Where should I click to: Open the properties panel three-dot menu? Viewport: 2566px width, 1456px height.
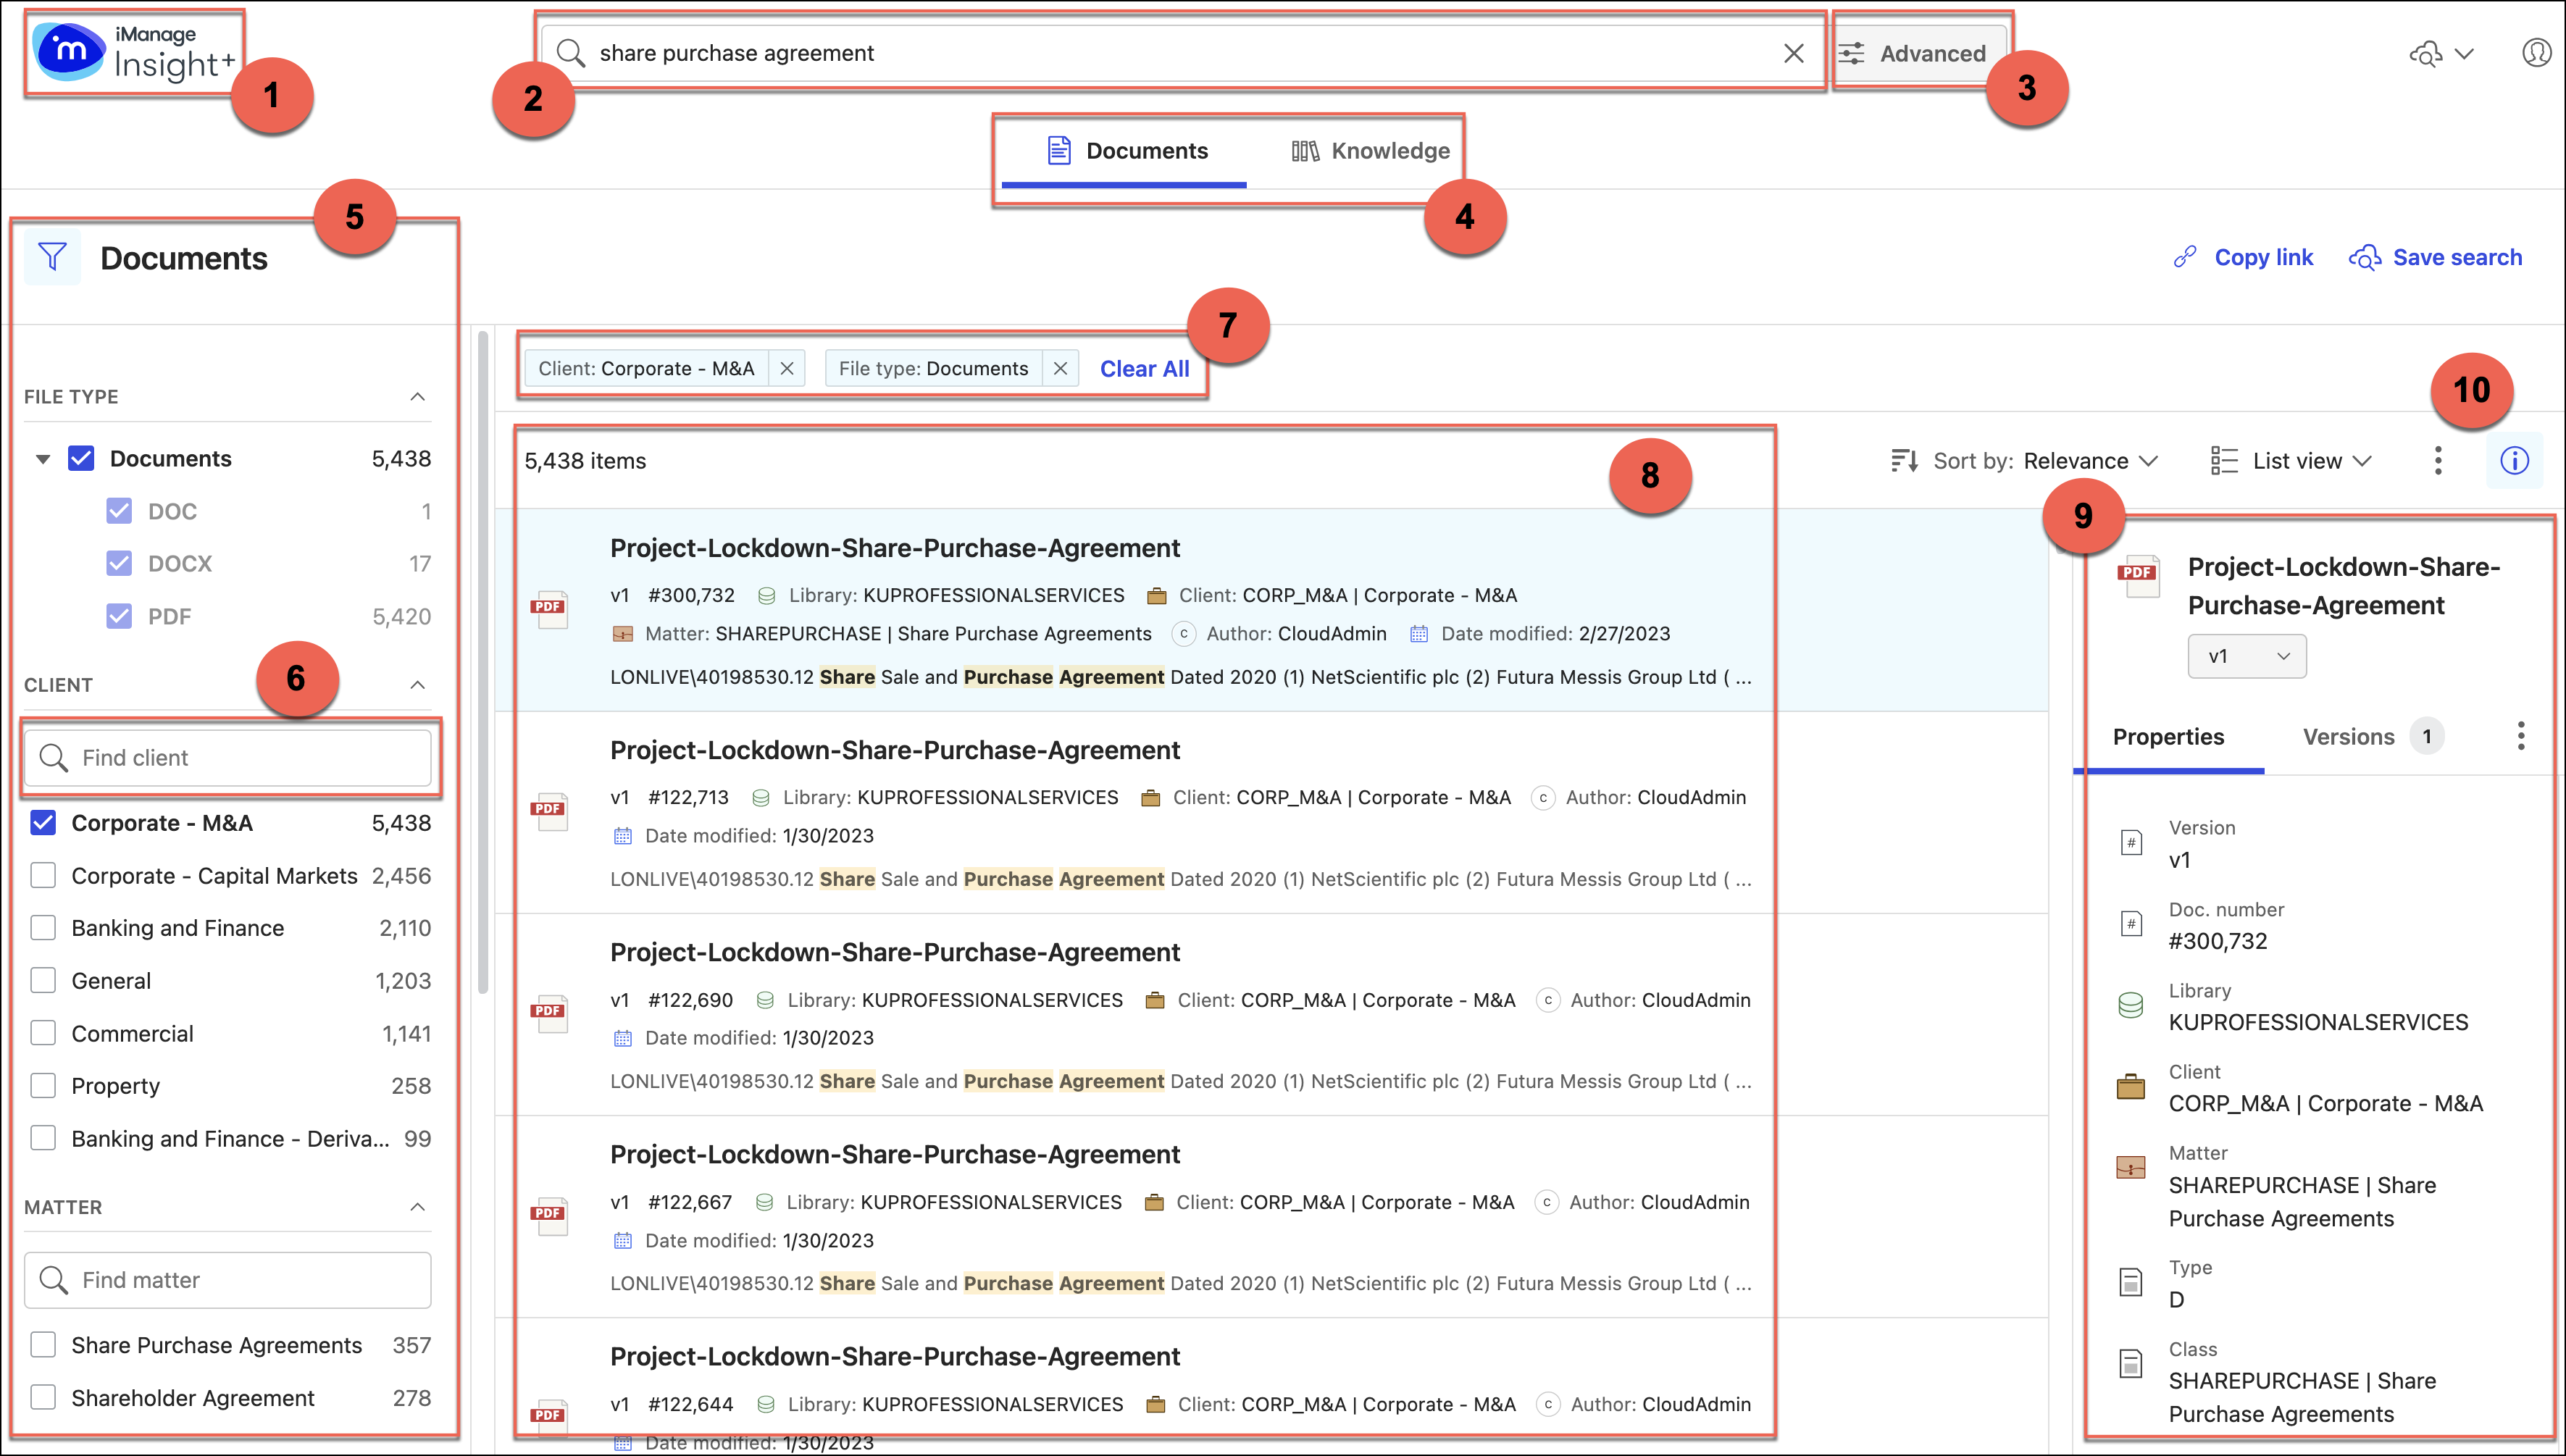[2520, 736]
